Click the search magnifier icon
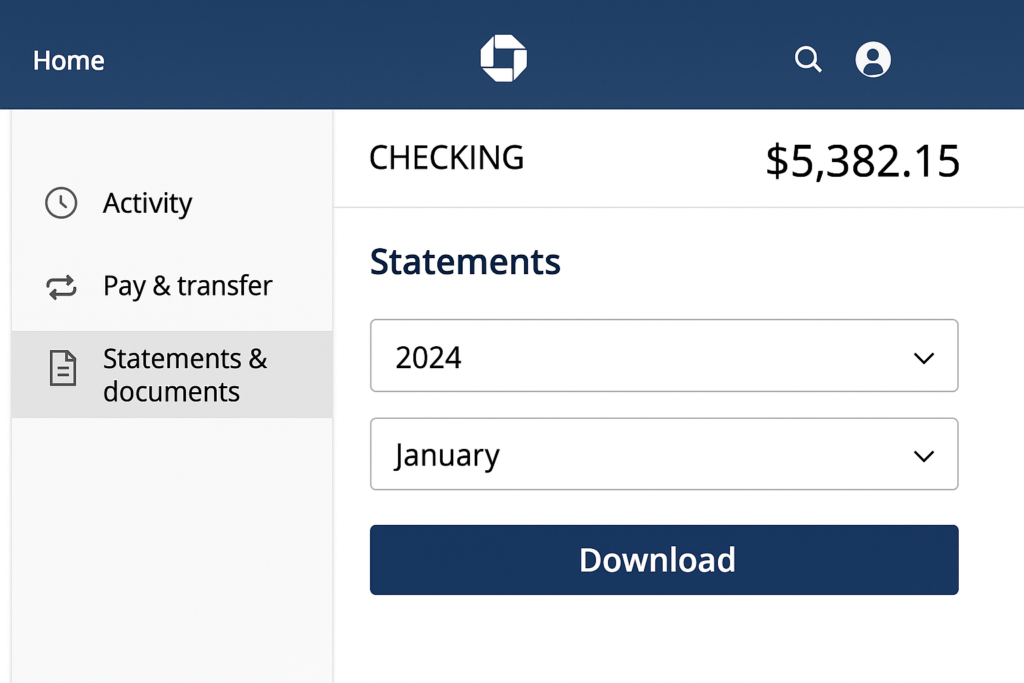The image size is (1024, 683). click(808, 60)
